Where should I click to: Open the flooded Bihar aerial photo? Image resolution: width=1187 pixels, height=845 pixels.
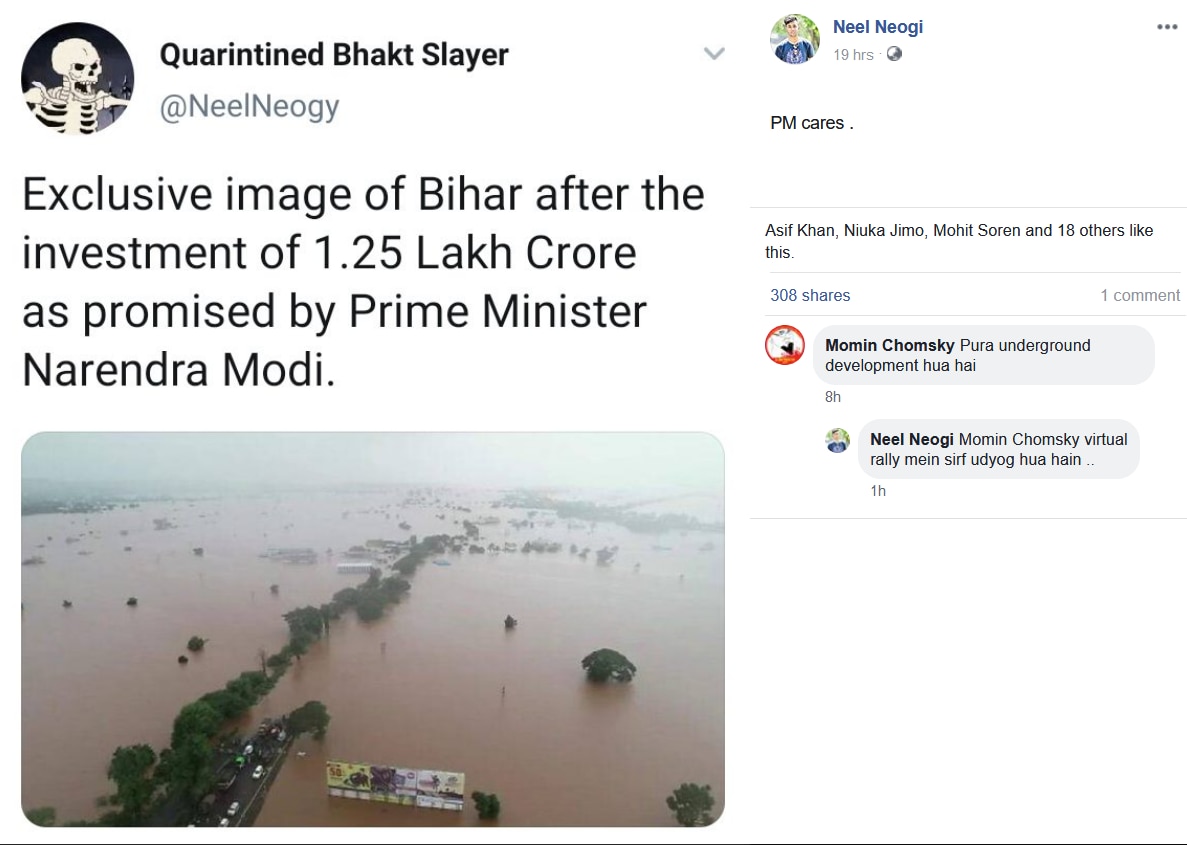pyautogui.click(x=372, y=629)
